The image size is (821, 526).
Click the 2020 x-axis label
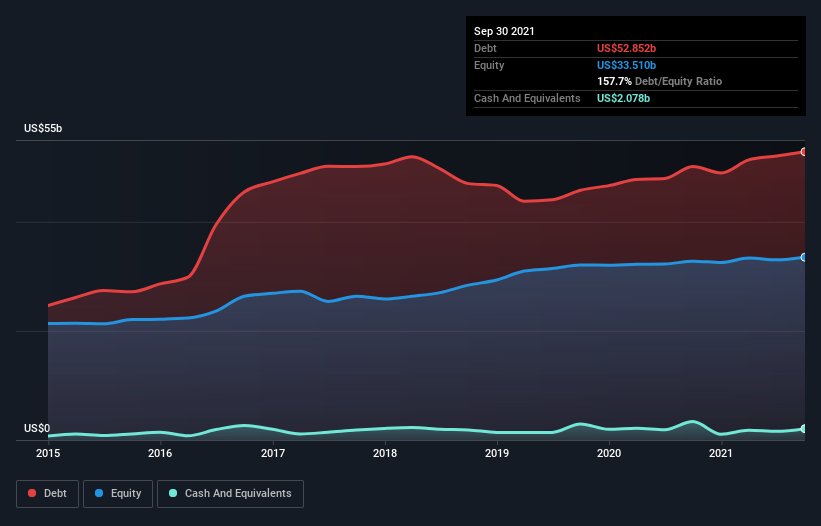tap(609, 453)
